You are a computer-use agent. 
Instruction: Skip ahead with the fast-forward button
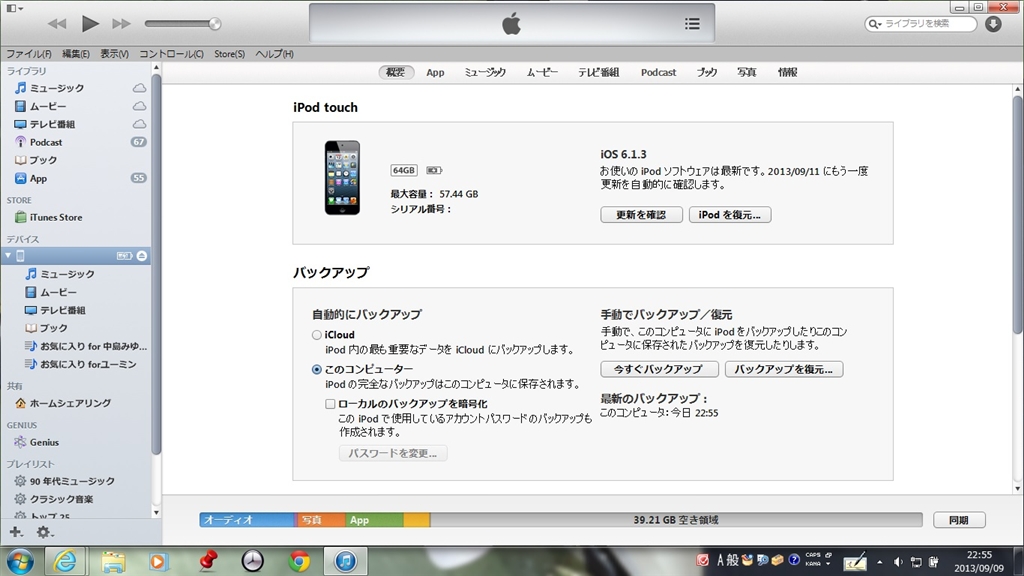pos(121,24)
